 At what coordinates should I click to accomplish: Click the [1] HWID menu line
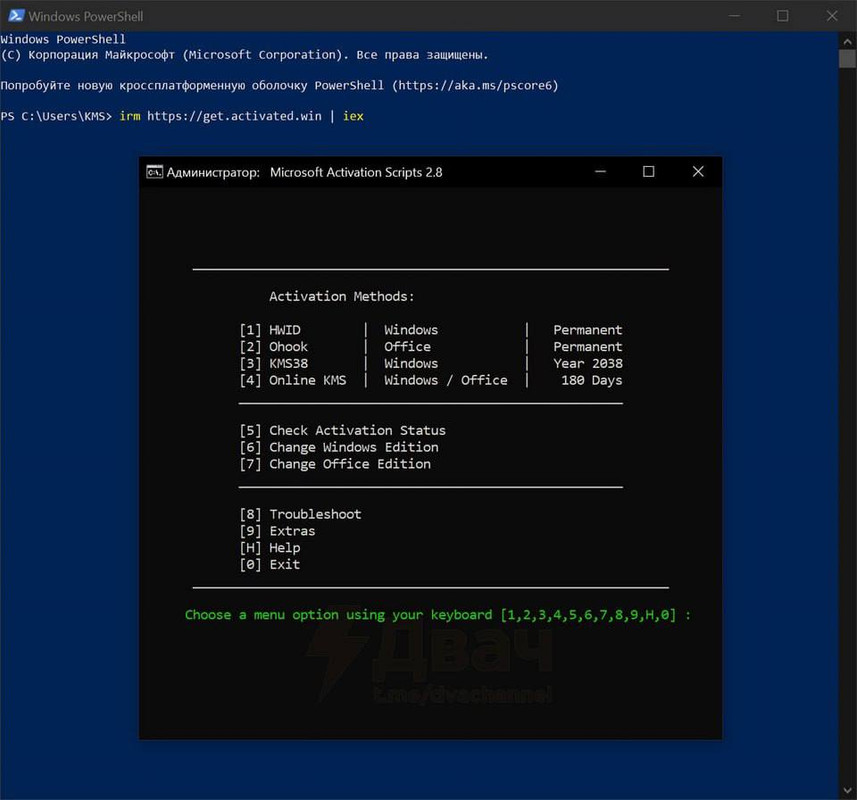coord(431,330)
